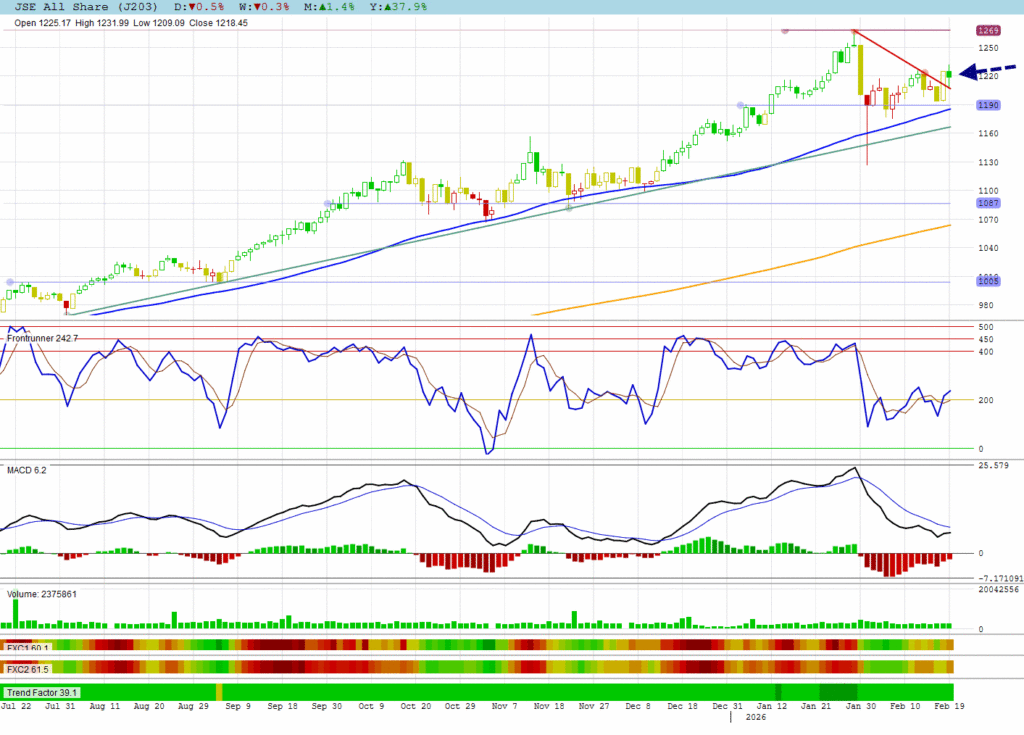
Task: Select the red descending trendline
Action: pos(900,59)
